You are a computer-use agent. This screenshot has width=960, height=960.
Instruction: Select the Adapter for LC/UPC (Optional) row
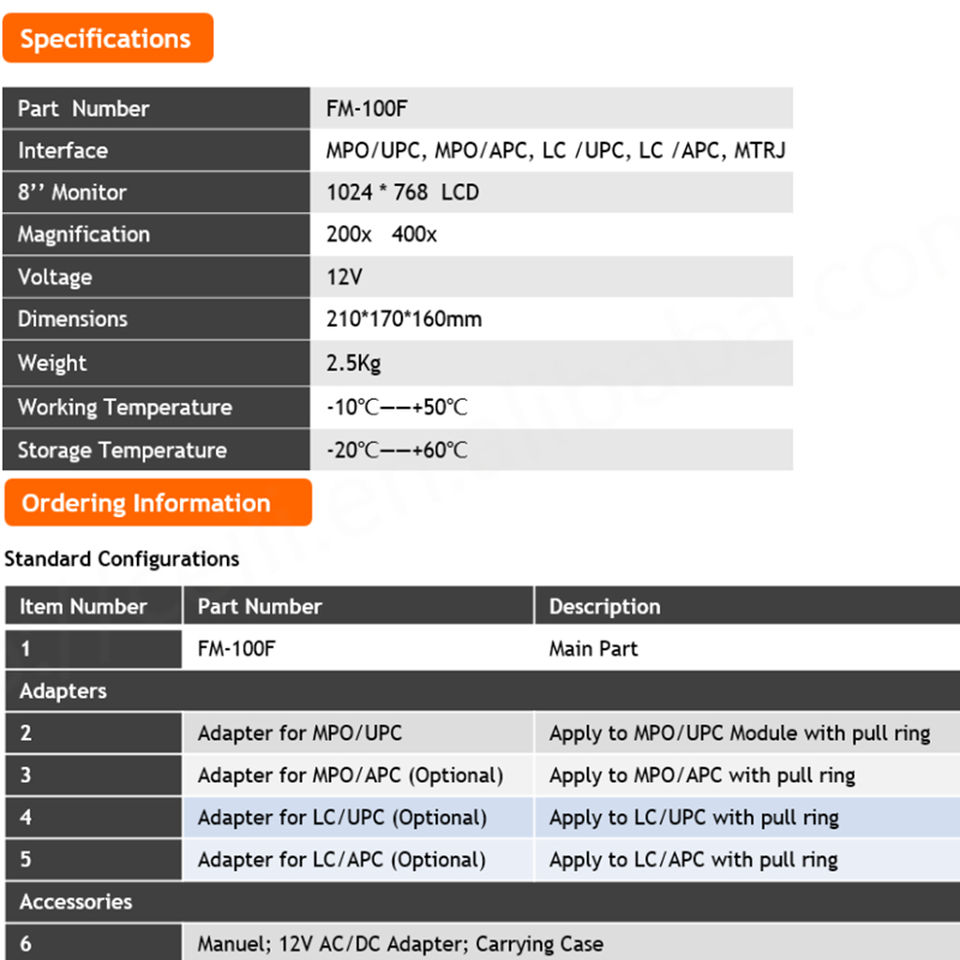click(482, 817)
